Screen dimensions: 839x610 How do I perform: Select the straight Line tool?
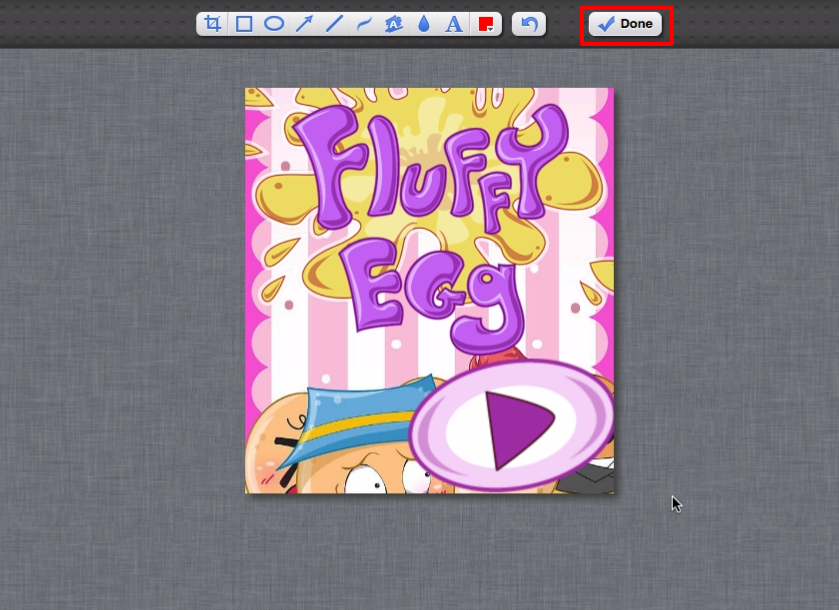334,24
